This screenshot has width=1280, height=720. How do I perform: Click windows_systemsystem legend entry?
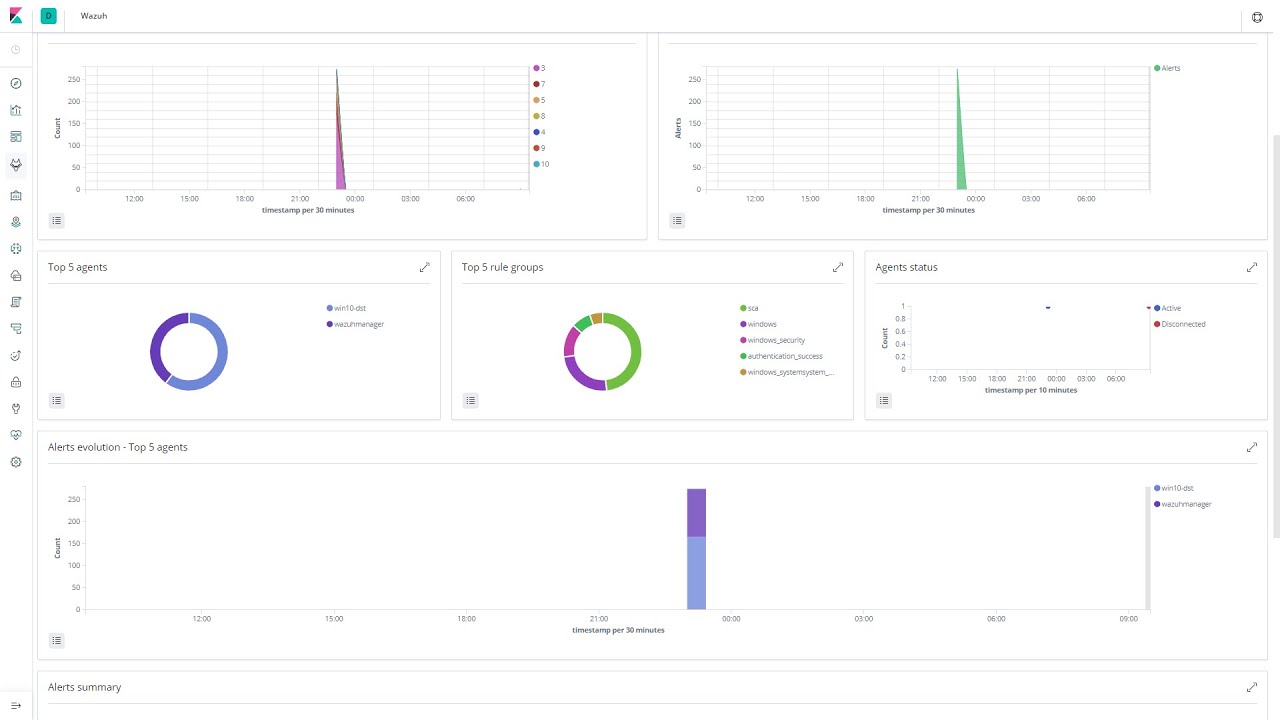pos(786,372)
